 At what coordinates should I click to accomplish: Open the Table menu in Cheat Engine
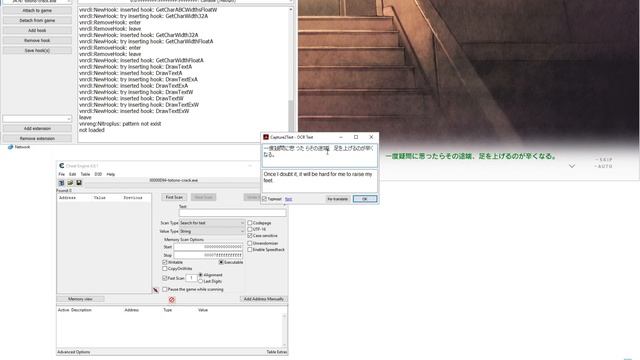click(x=85, y=174)
